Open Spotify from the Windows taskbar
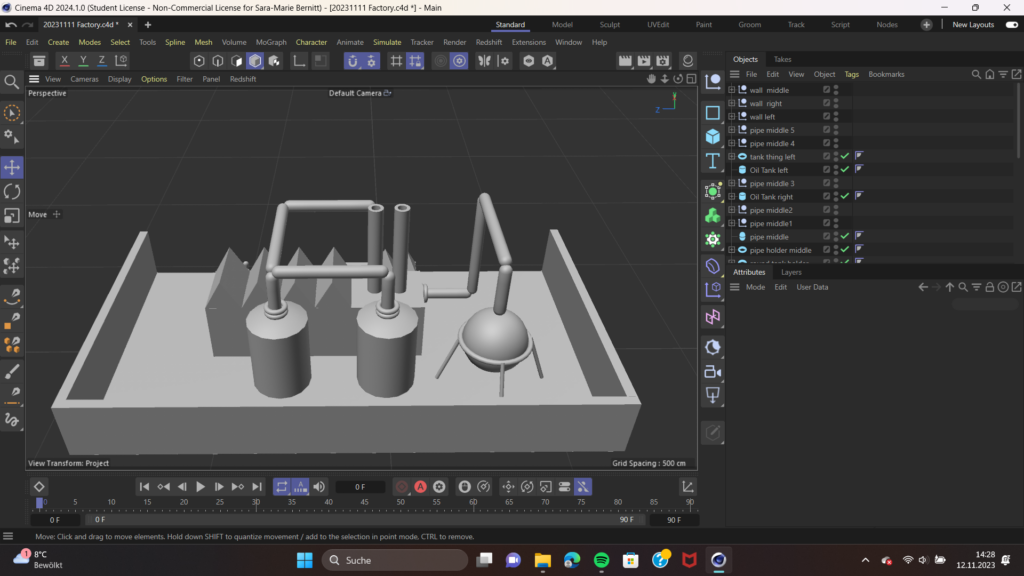 tap(601, 560)
